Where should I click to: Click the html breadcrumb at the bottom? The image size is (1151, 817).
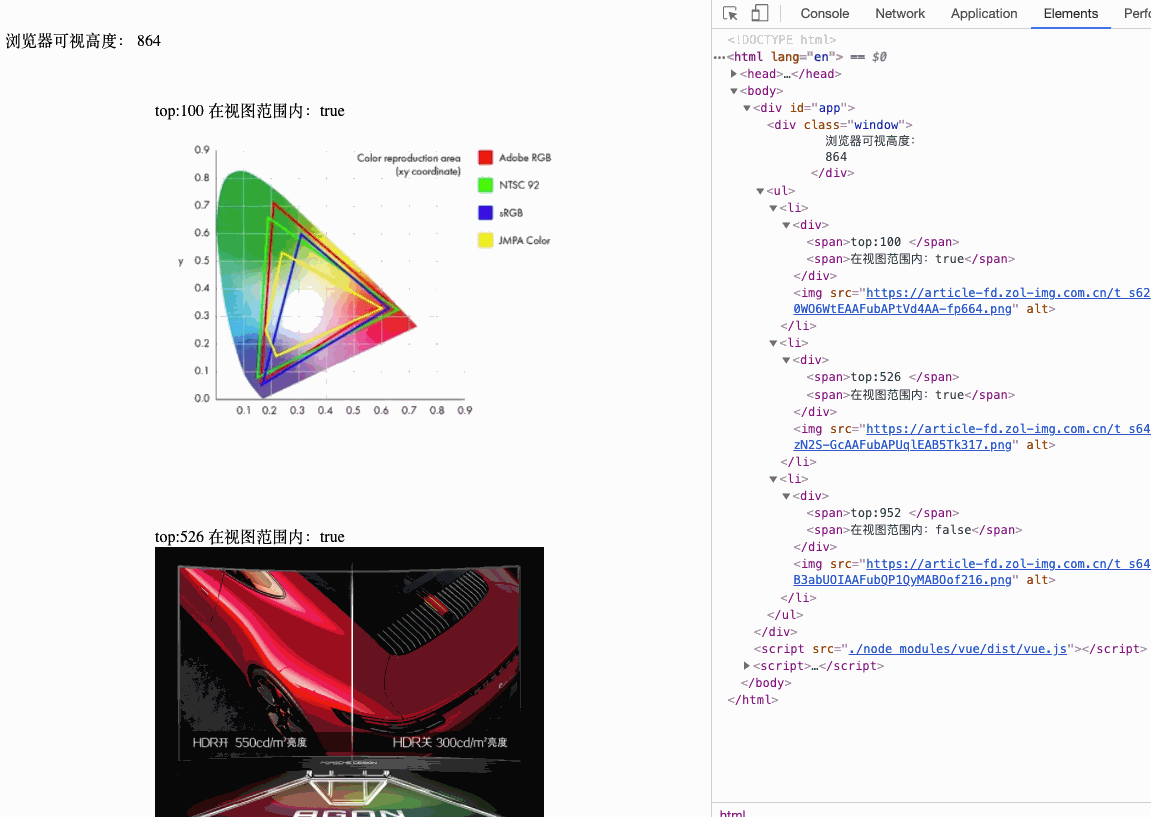(733, 812)
